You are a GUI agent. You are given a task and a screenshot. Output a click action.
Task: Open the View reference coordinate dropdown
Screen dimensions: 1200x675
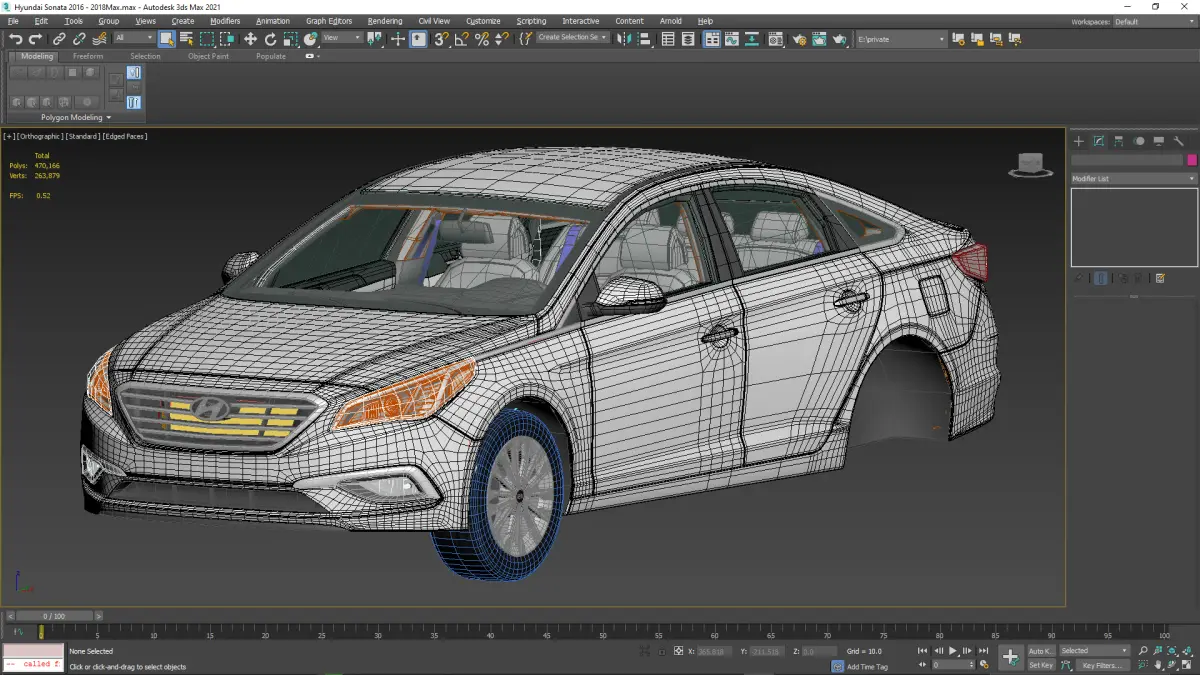click(x=342, y=38)
